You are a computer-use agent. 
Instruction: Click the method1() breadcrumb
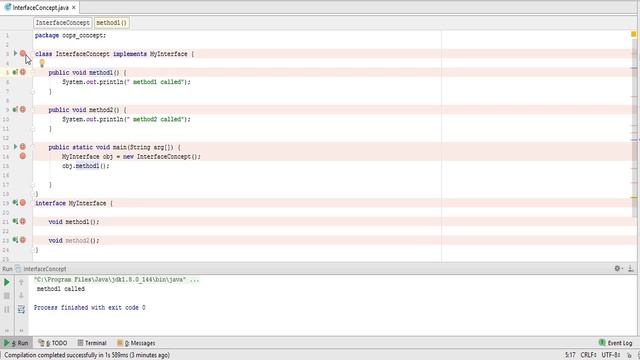pos(111,23)
